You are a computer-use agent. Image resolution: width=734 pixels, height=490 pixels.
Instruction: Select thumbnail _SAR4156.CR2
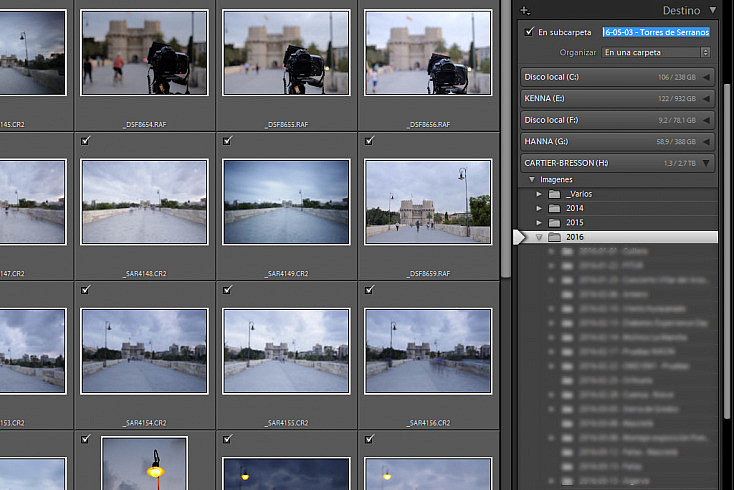pyautogui.click(x=428, y=351)
